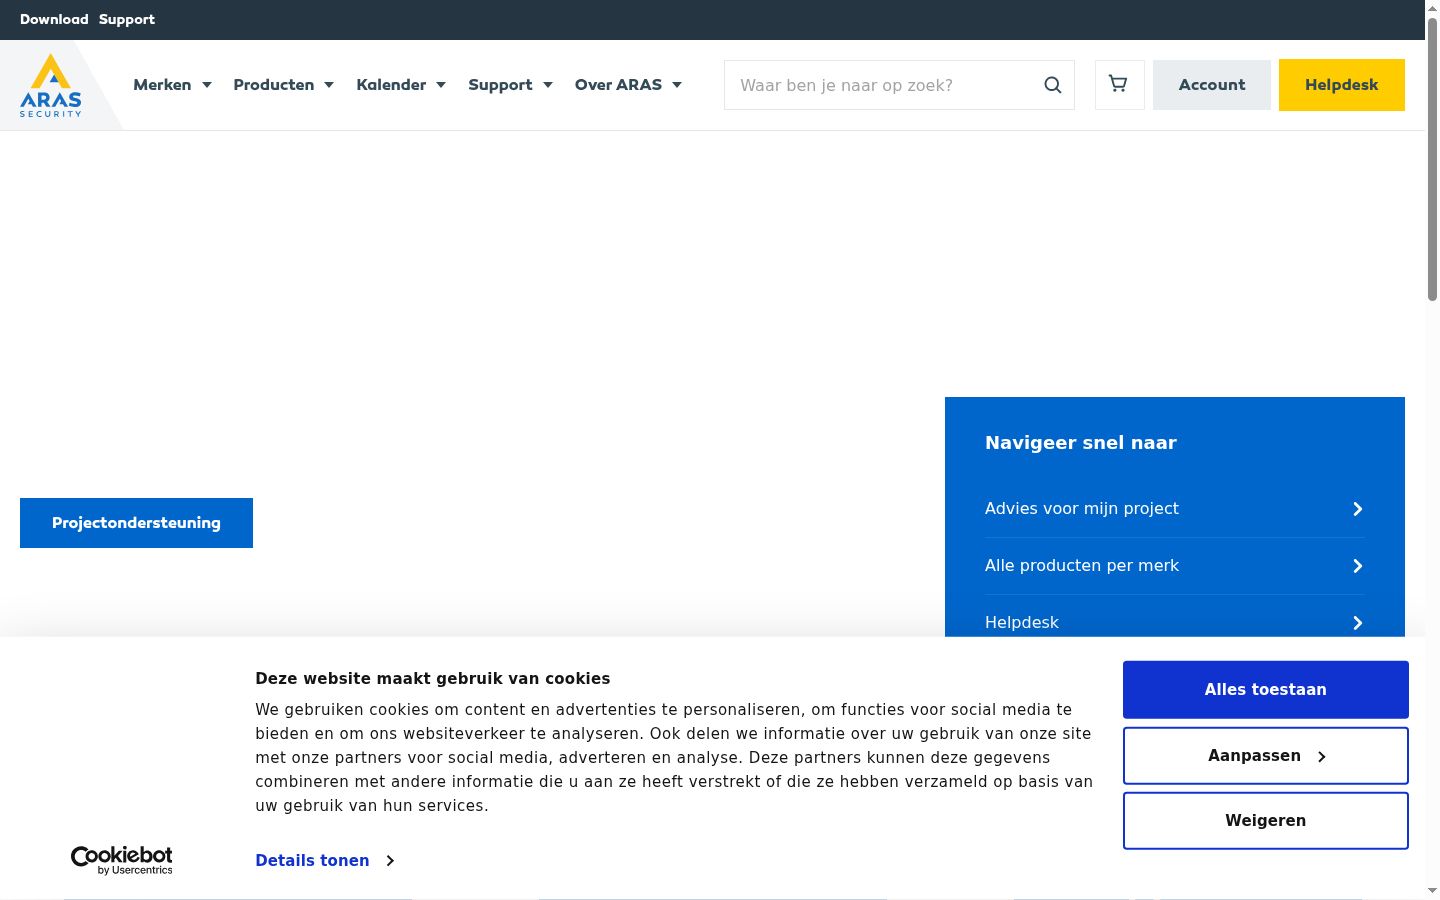
Task: Open the Account page
Action: [1212, 85]
